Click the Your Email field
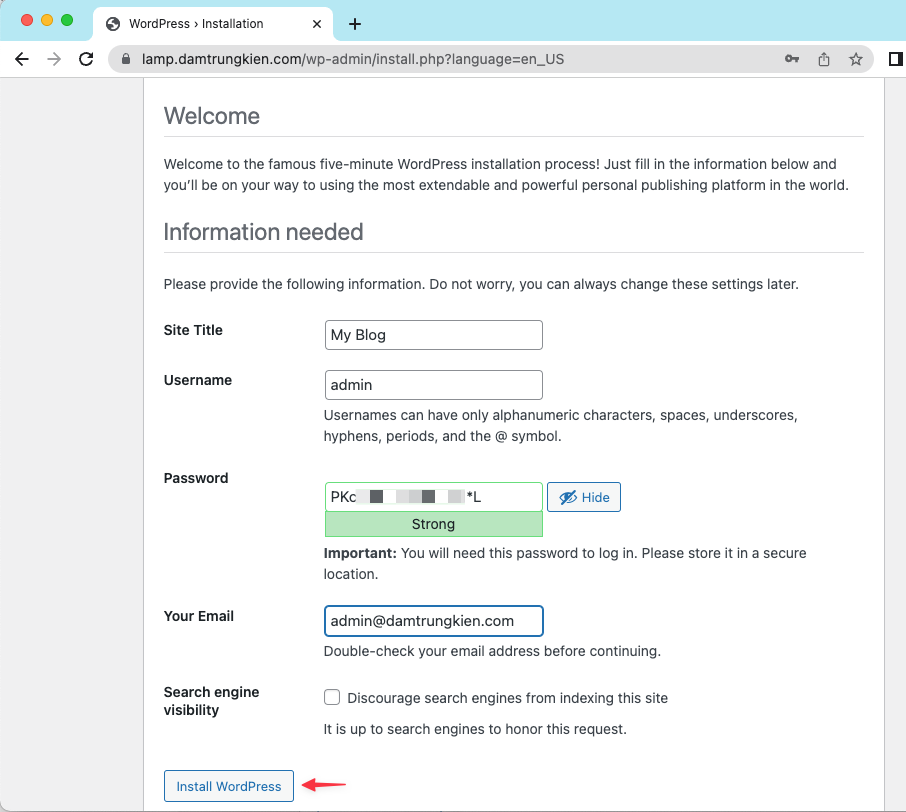906x812 pixels. [433, 621]
